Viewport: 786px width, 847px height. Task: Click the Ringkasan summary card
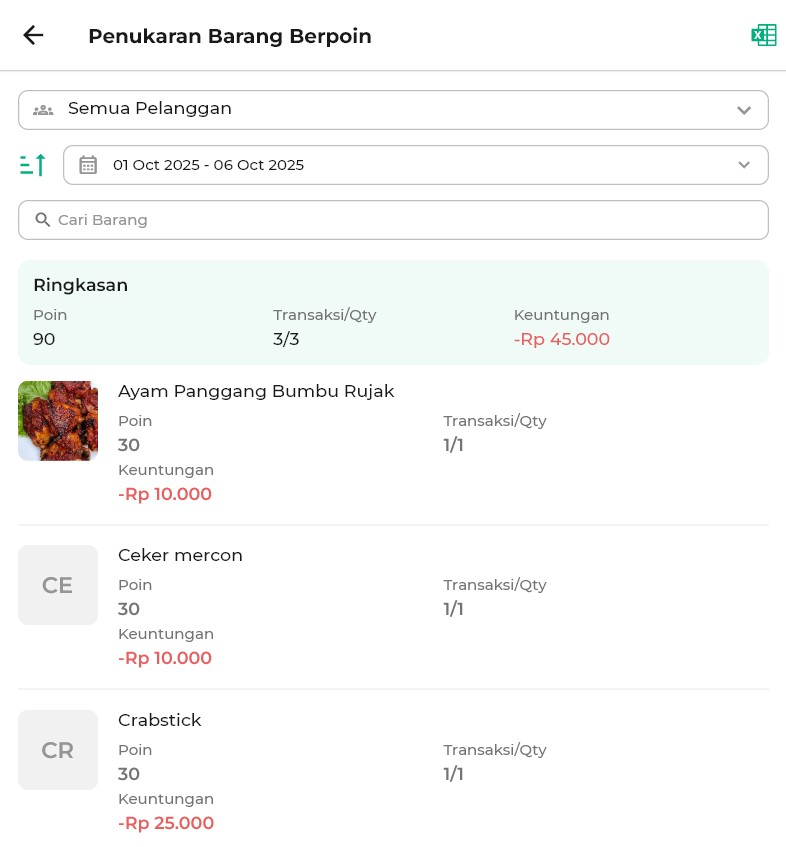[x=393, y=312]
